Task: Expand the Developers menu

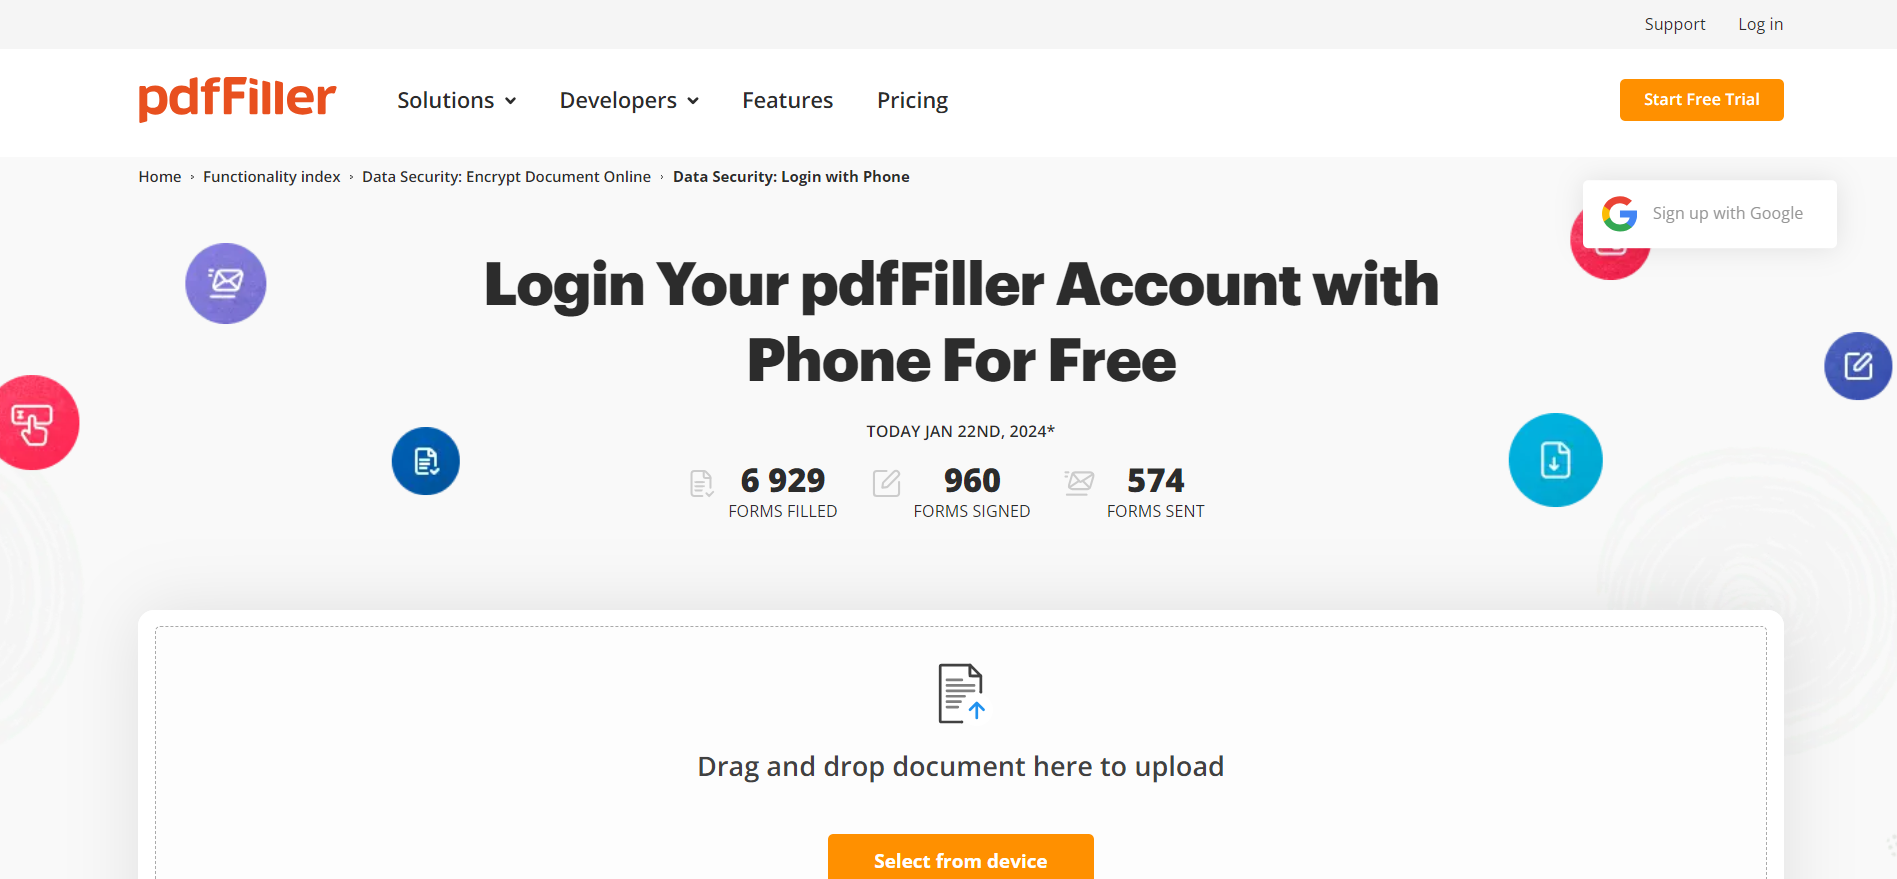Action: tap(618, 100)
